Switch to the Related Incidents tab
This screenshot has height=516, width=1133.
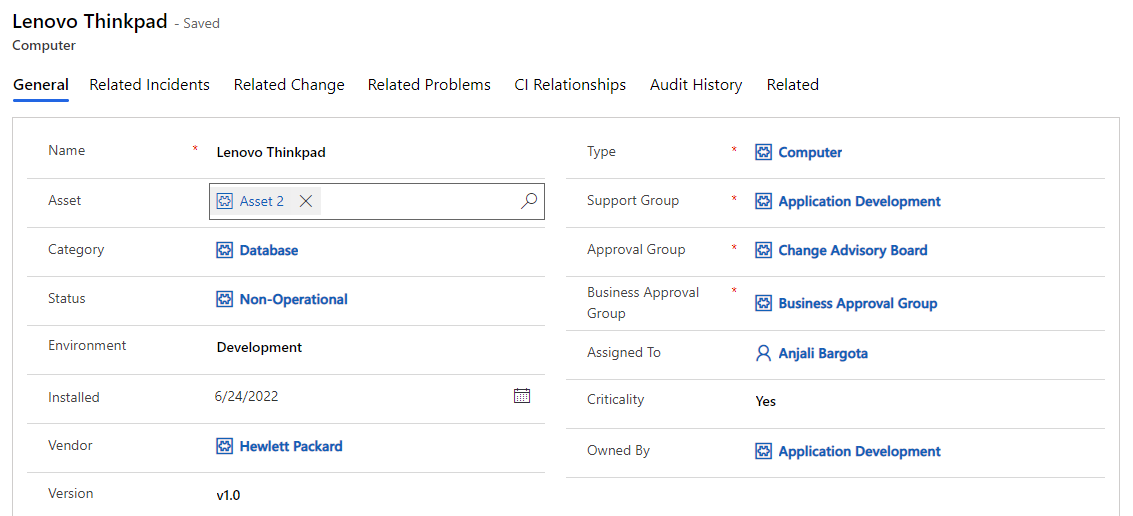(x=149, y=85)
